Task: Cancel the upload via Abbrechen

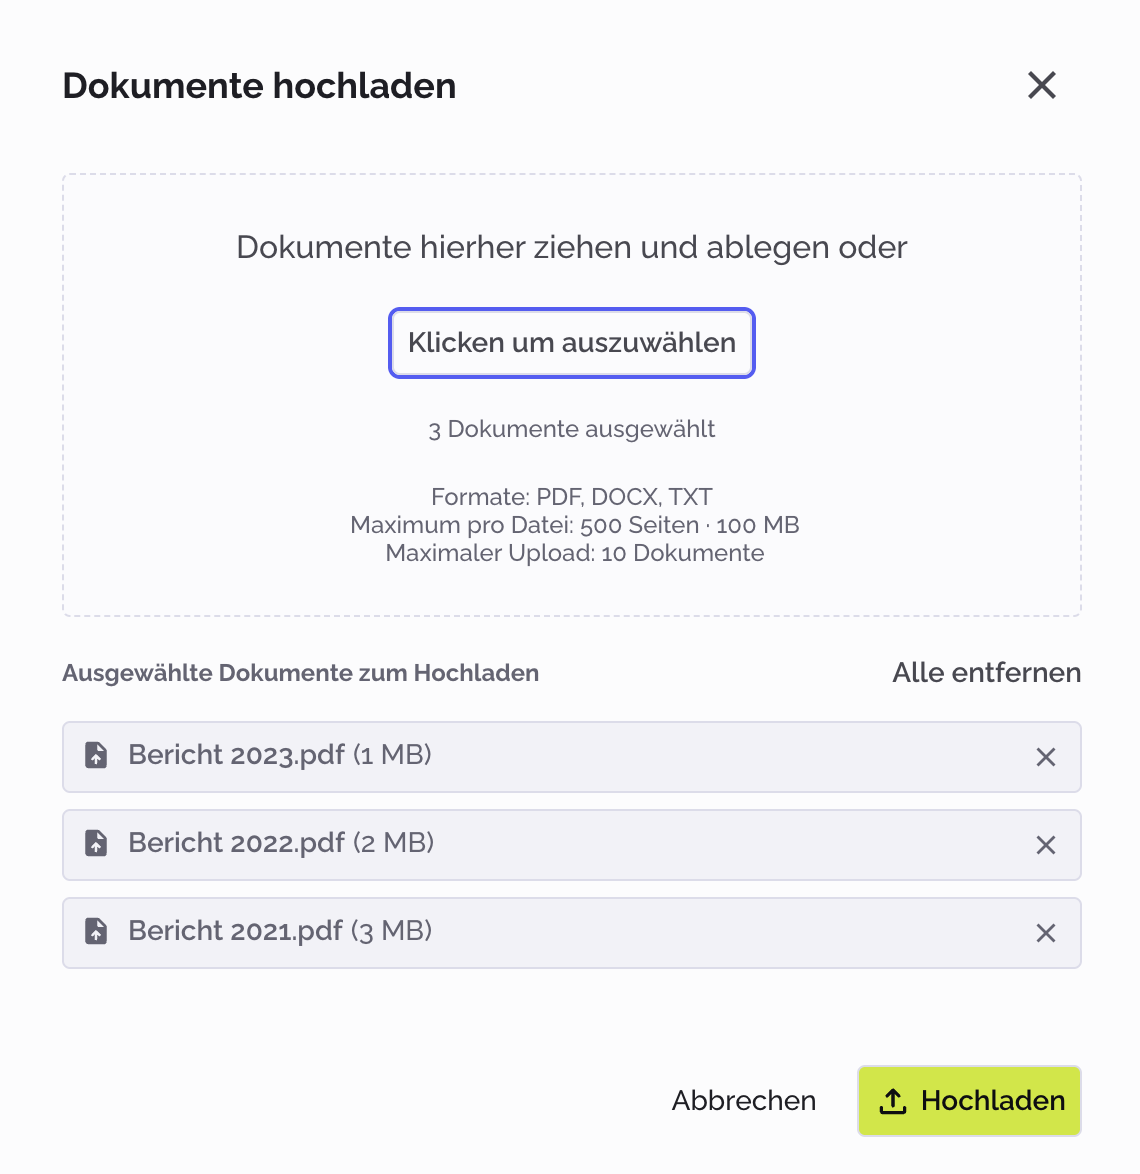Action: point(744,1100)
